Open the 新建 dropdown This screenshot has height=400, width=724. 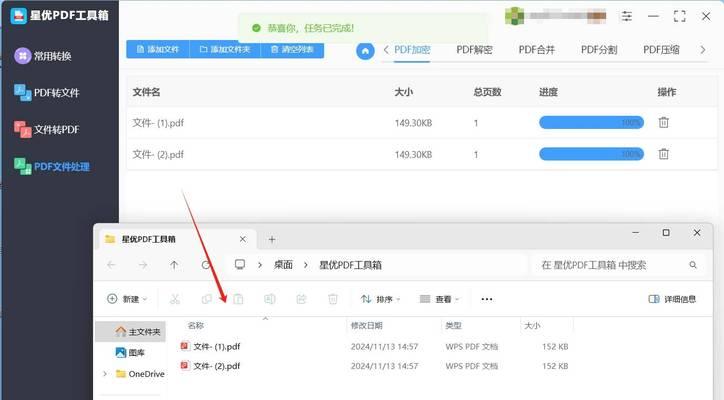point(127,299)
